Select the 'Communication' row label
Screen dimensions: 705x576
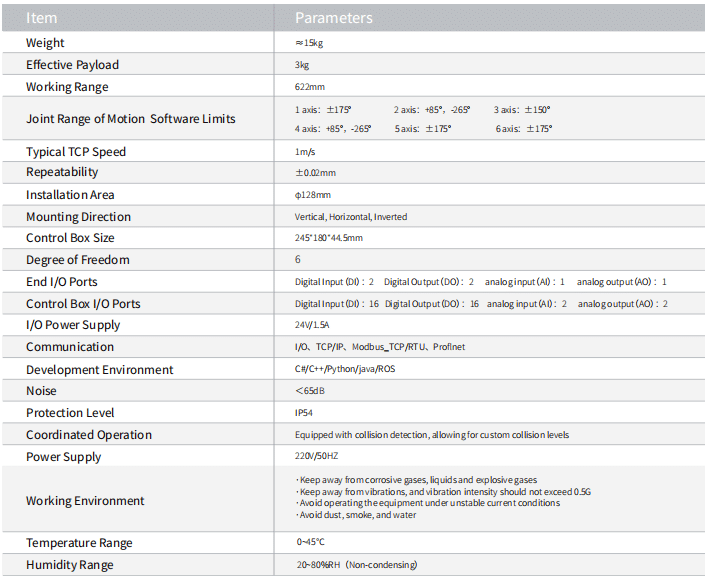click(70, 347)
